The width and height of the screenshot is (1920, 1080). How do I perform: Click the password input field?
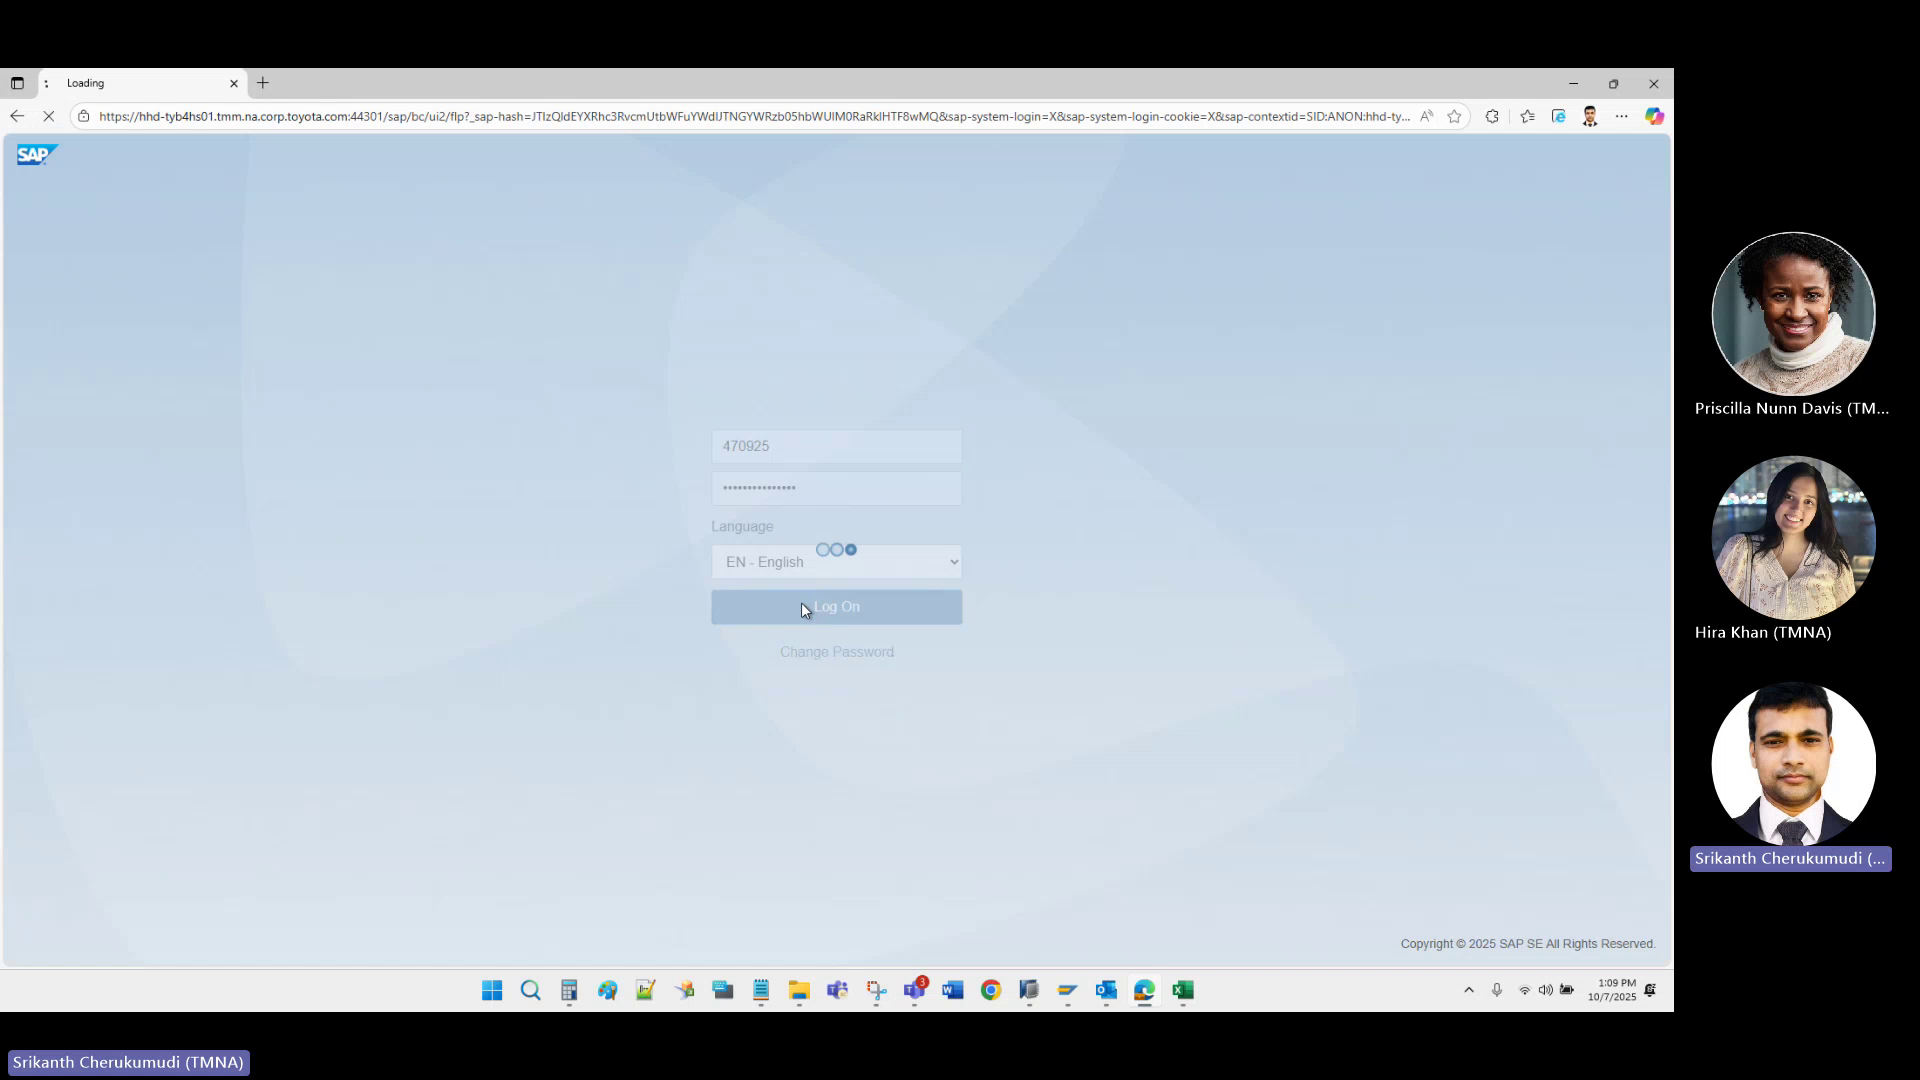tap(836, 488)
